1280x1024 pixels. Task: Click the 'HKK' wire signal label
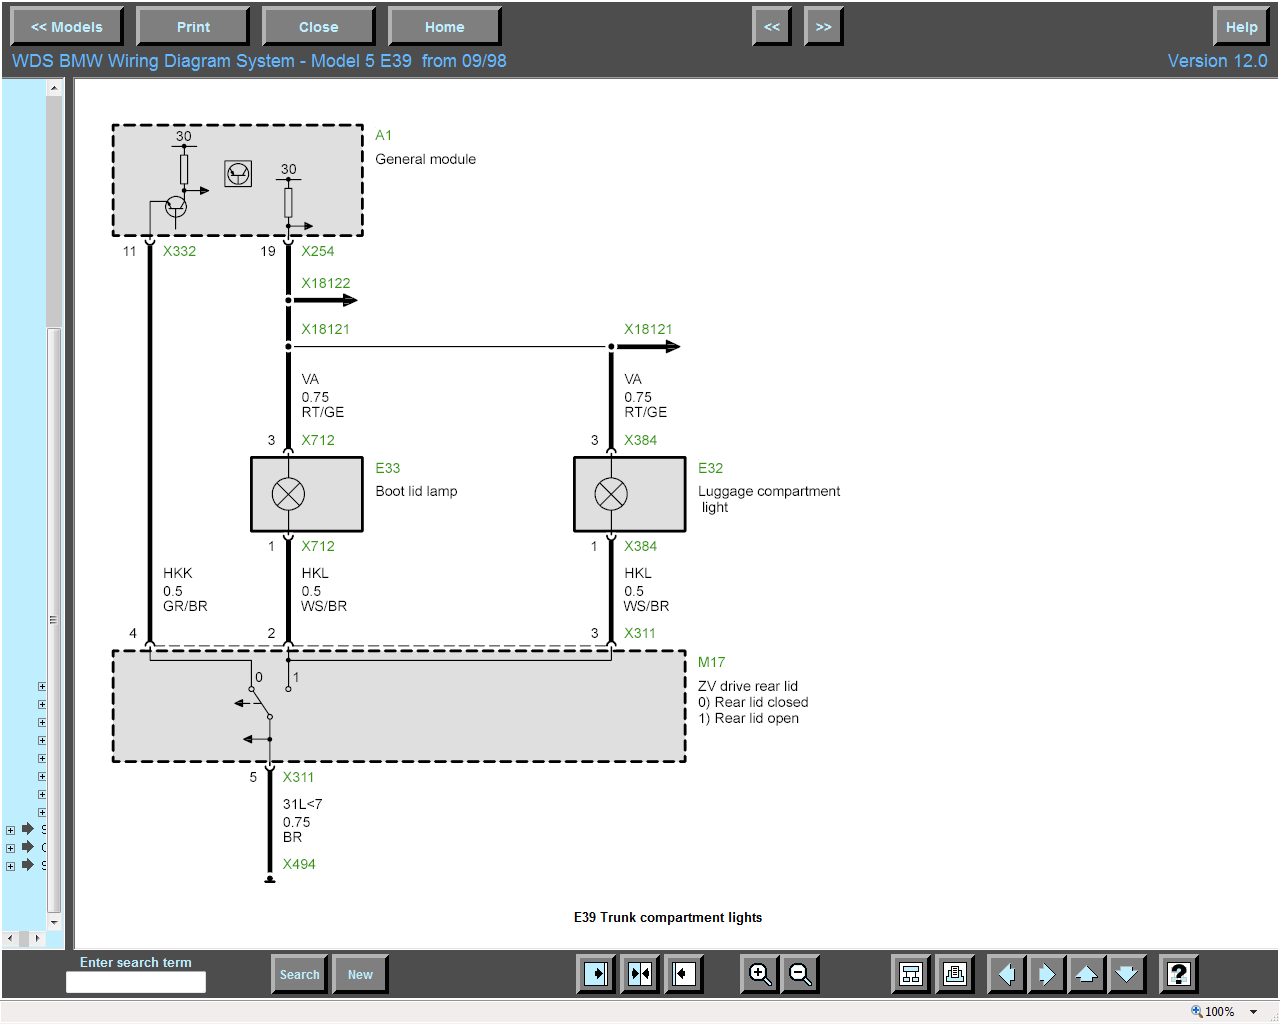coord(178,573)
